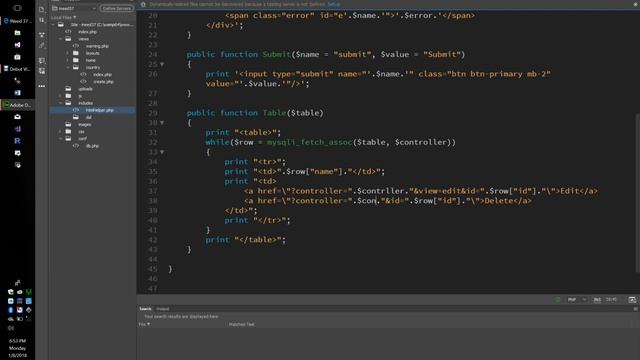Click the preview icon at status bar right
The height and width of the screenshot is (360, 640).
632,300
